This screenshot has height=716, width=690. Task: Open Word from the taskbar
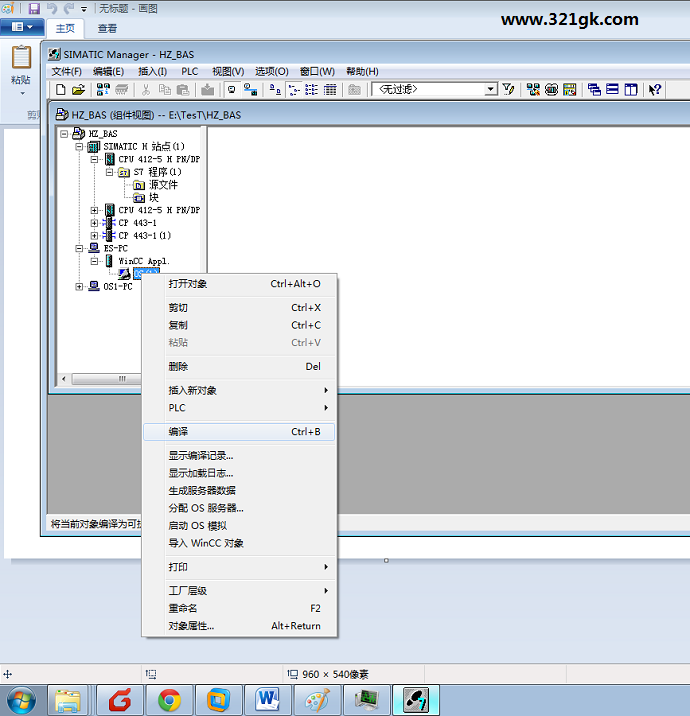pyautogui.click(x=268, y=700)
